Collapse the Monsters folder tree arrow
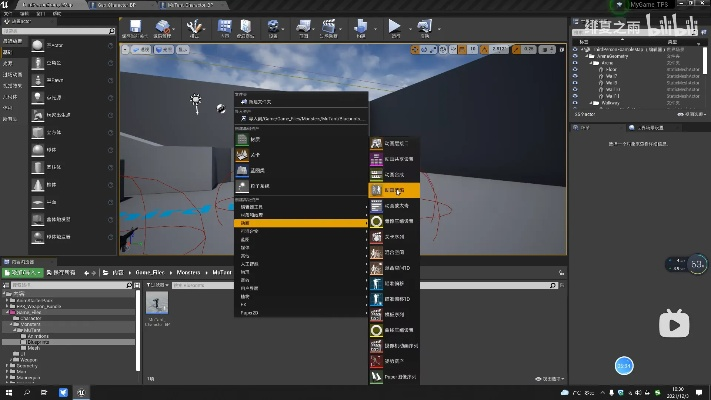 click(11, 324)
